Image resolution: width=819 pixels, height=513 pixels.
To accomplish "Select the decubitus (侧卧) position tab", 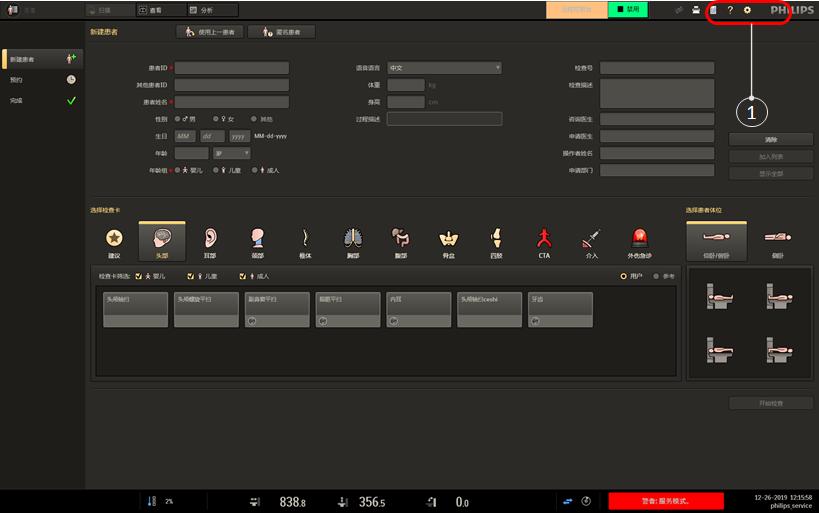I will click(778, 243).
